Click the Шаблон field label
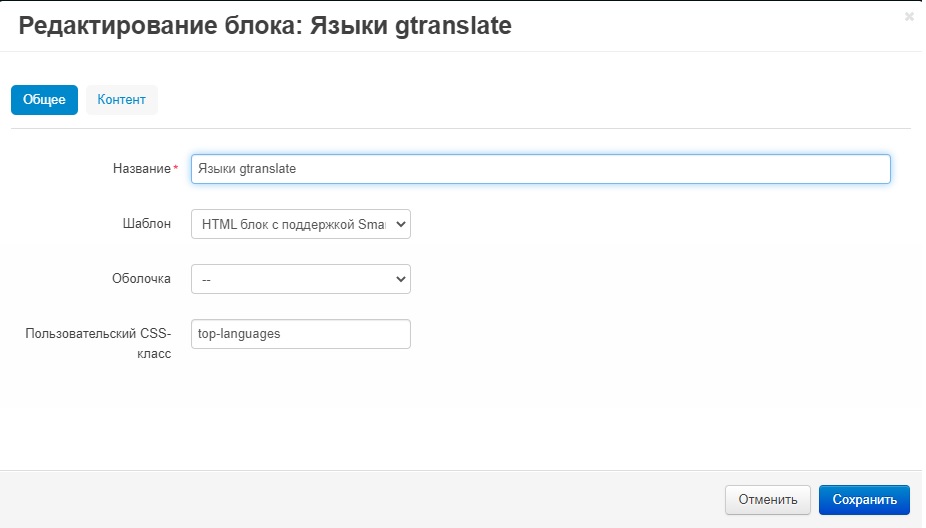 [x=146, y=225]
